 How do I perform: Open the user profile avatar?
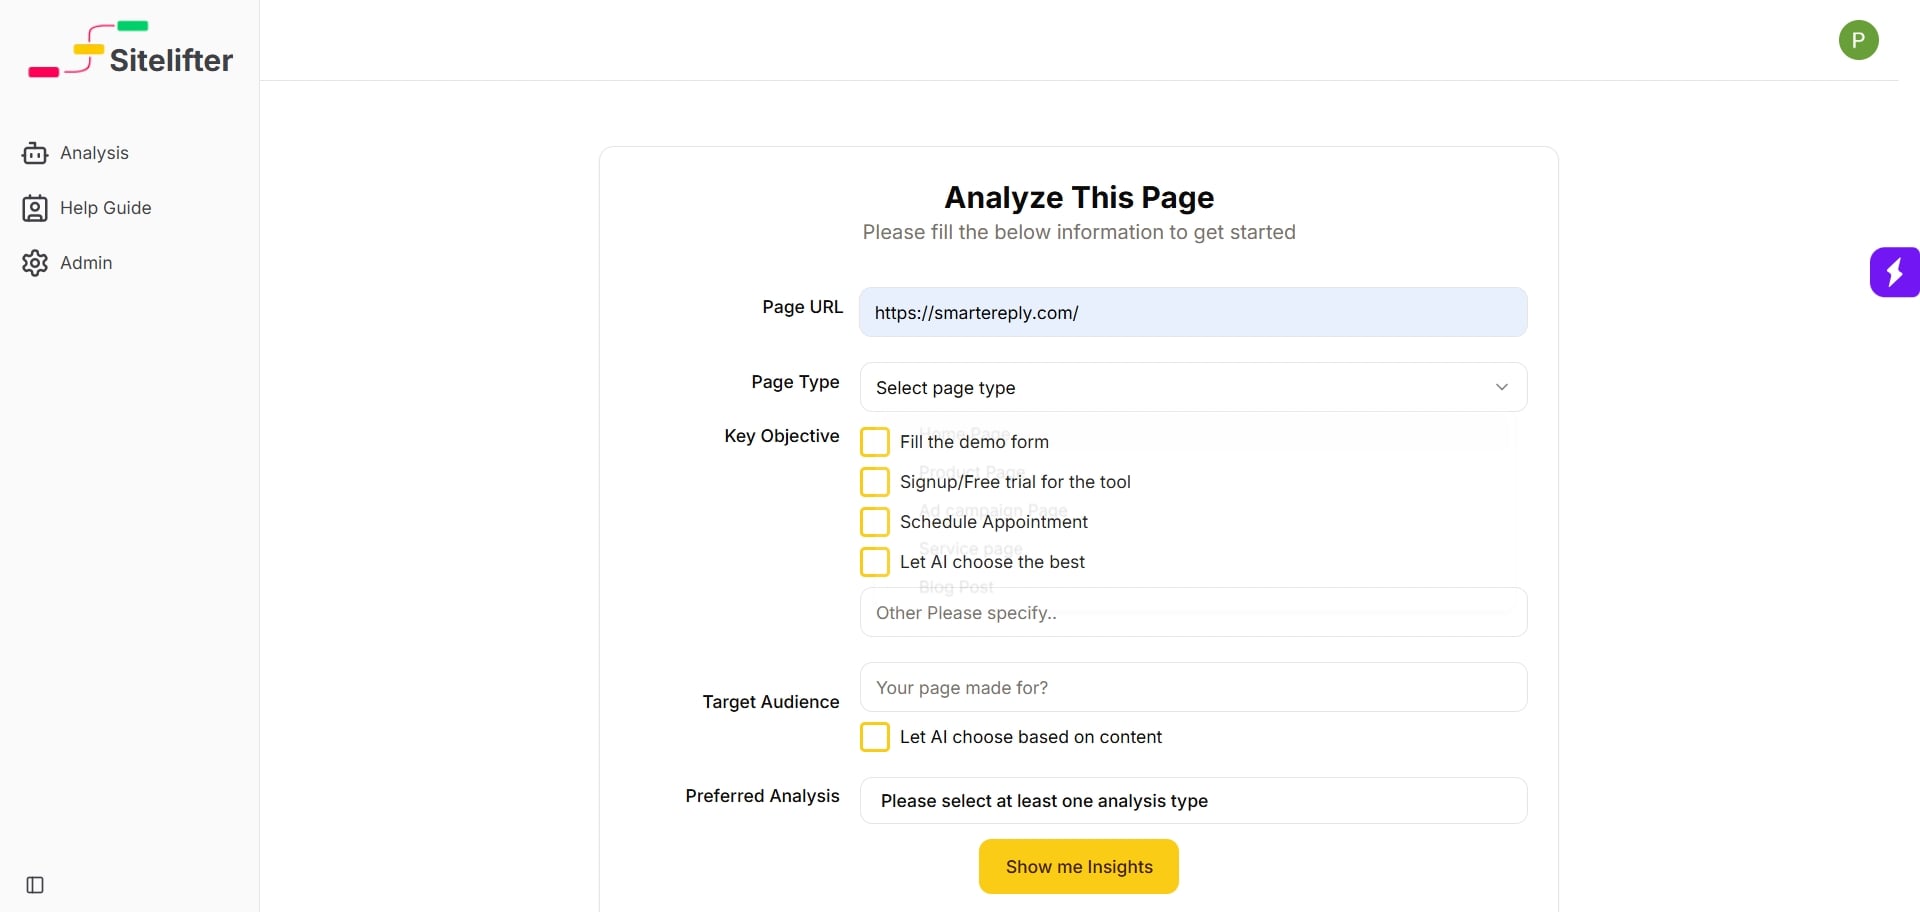1858,40
